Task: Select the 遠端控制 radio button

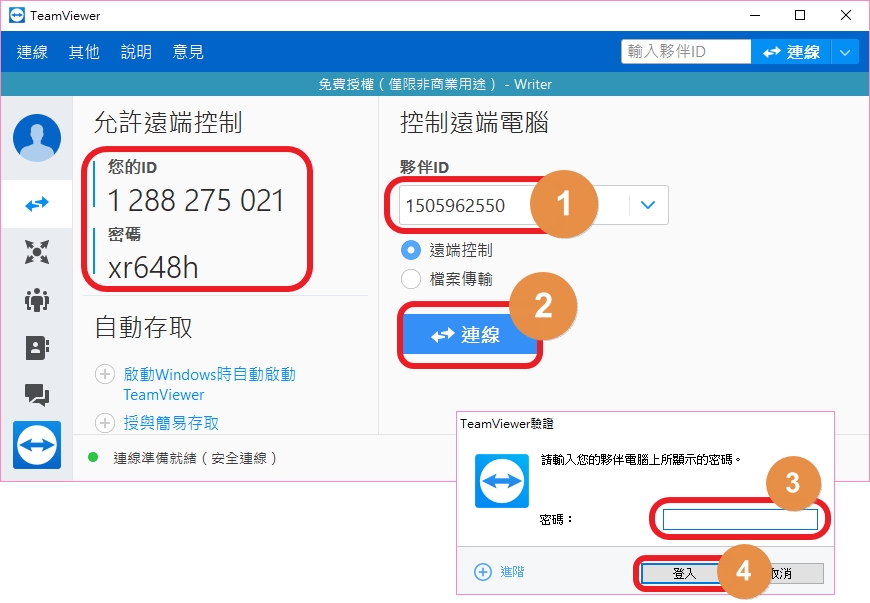Action: pyautogui.click(x=411, y=250)
